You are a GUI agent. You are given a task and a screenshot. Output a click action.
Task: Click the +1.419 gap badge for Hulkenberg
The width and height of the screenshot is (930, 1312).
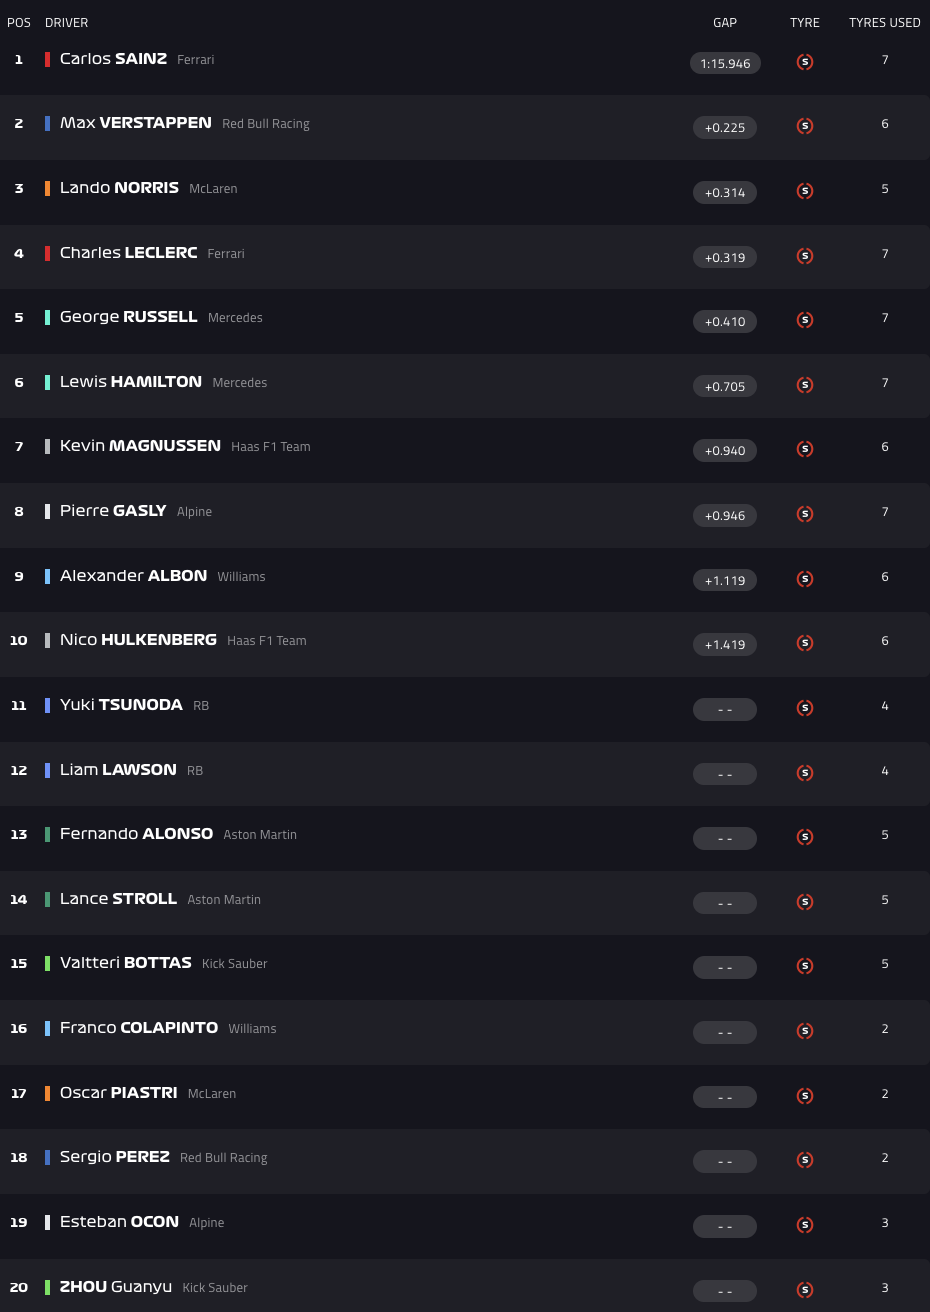point(725,645)
